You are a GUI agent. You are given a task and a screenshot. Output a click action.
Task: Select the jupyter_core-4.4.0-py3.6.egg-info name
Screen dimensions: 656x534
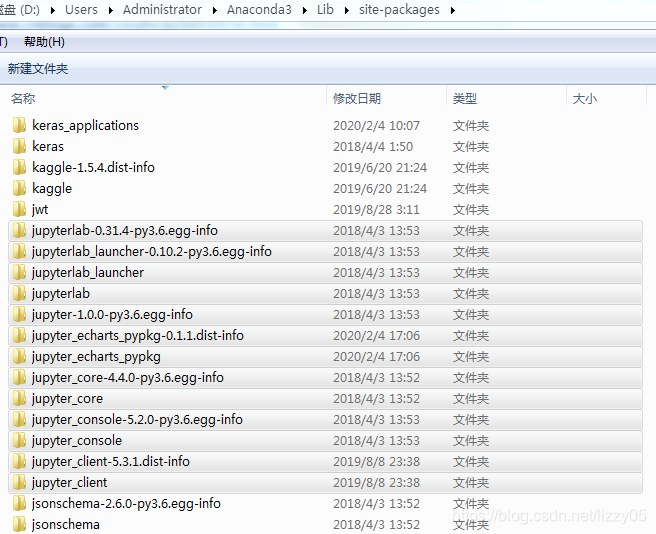(128, 377)
